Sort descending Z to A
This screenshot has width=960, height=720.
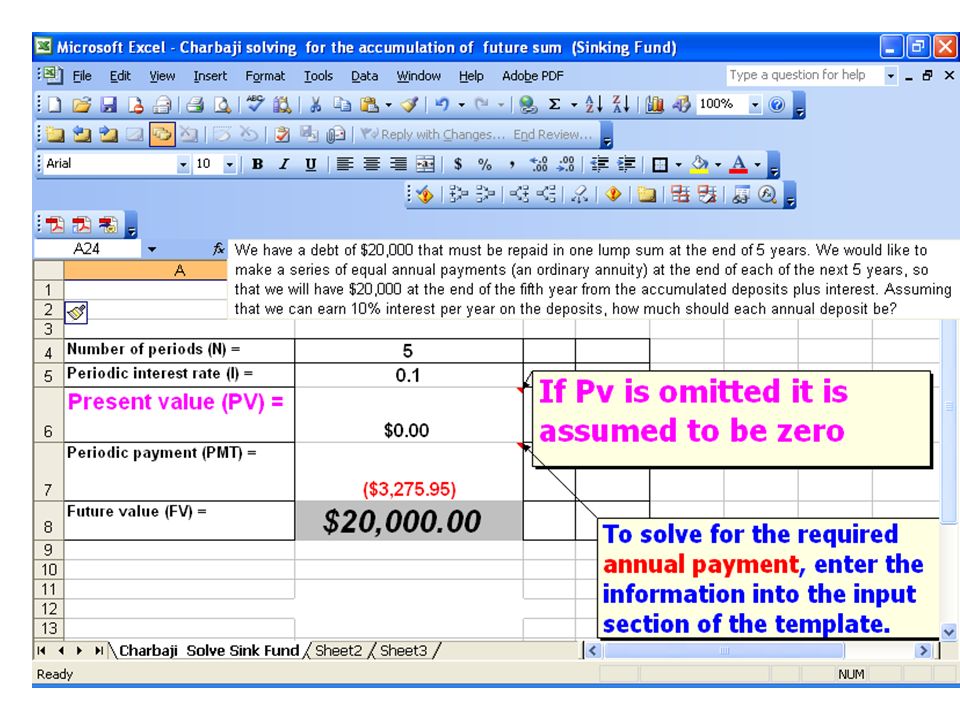[620, 105]
